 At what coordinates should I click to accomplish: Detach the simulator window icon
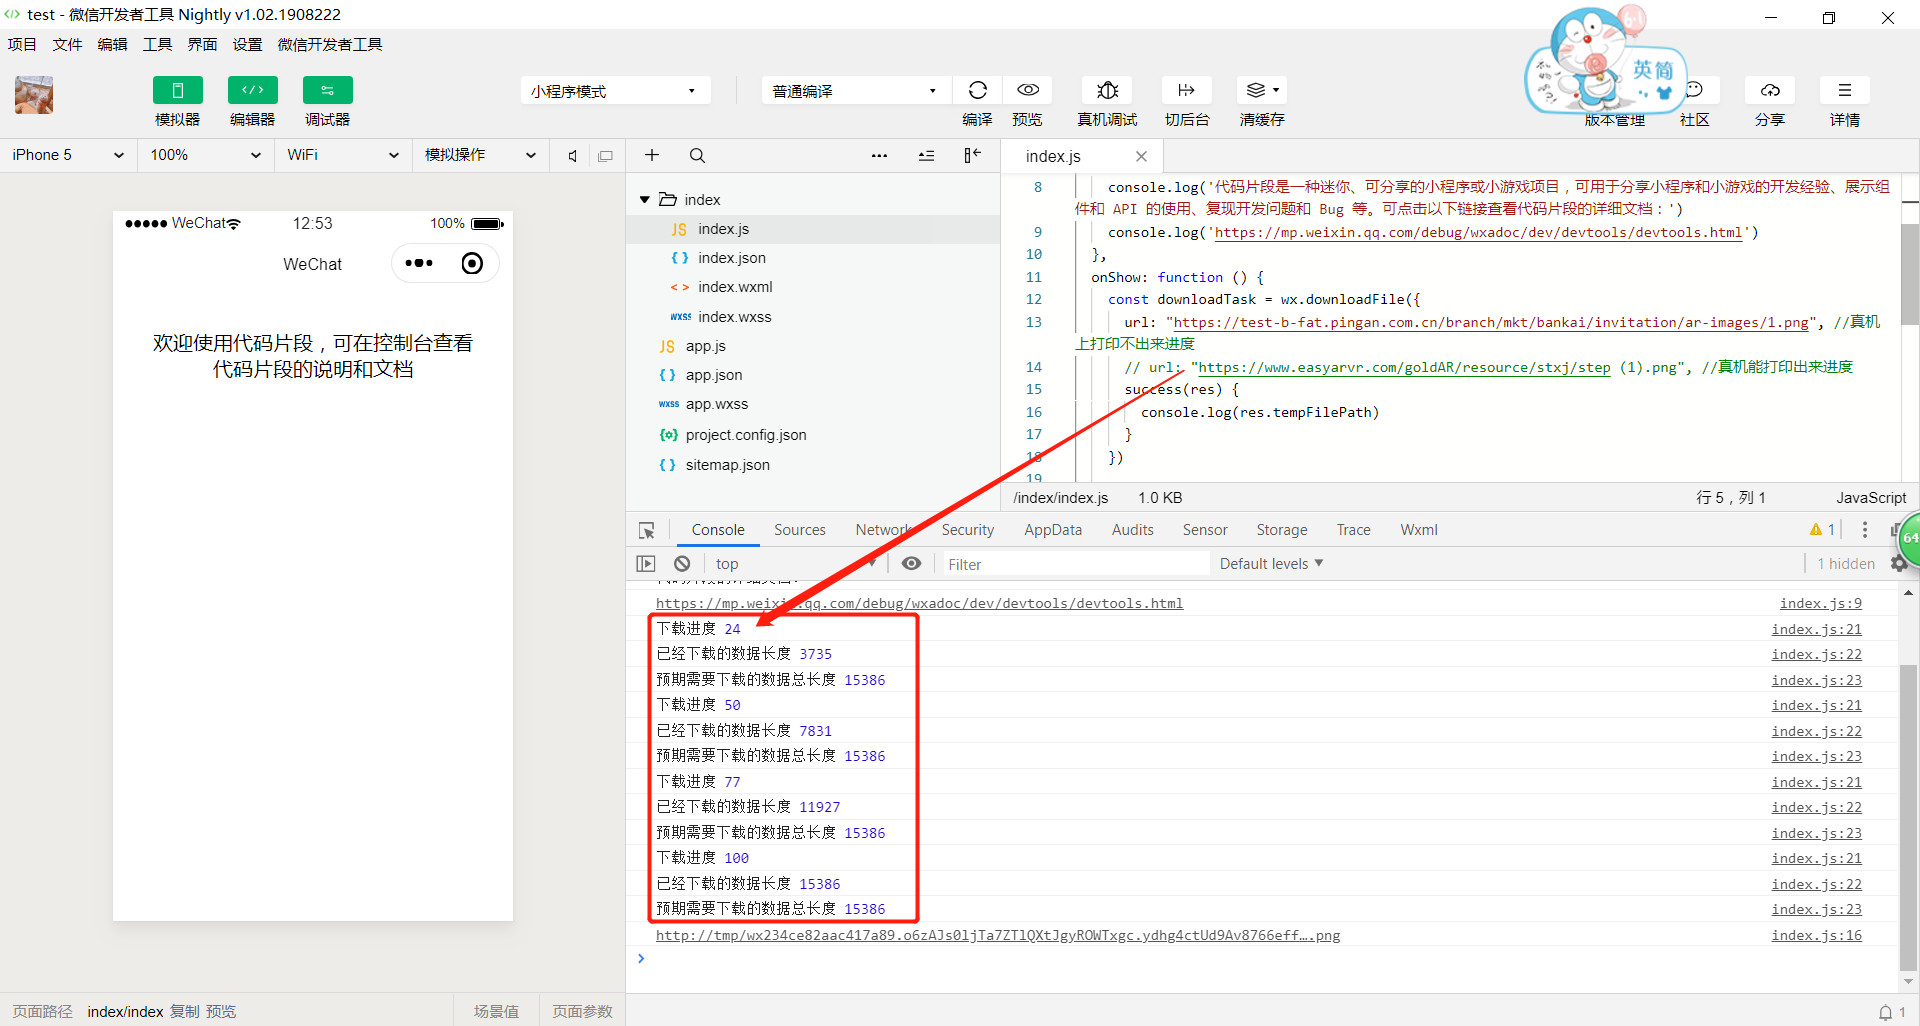click(605, 156)
